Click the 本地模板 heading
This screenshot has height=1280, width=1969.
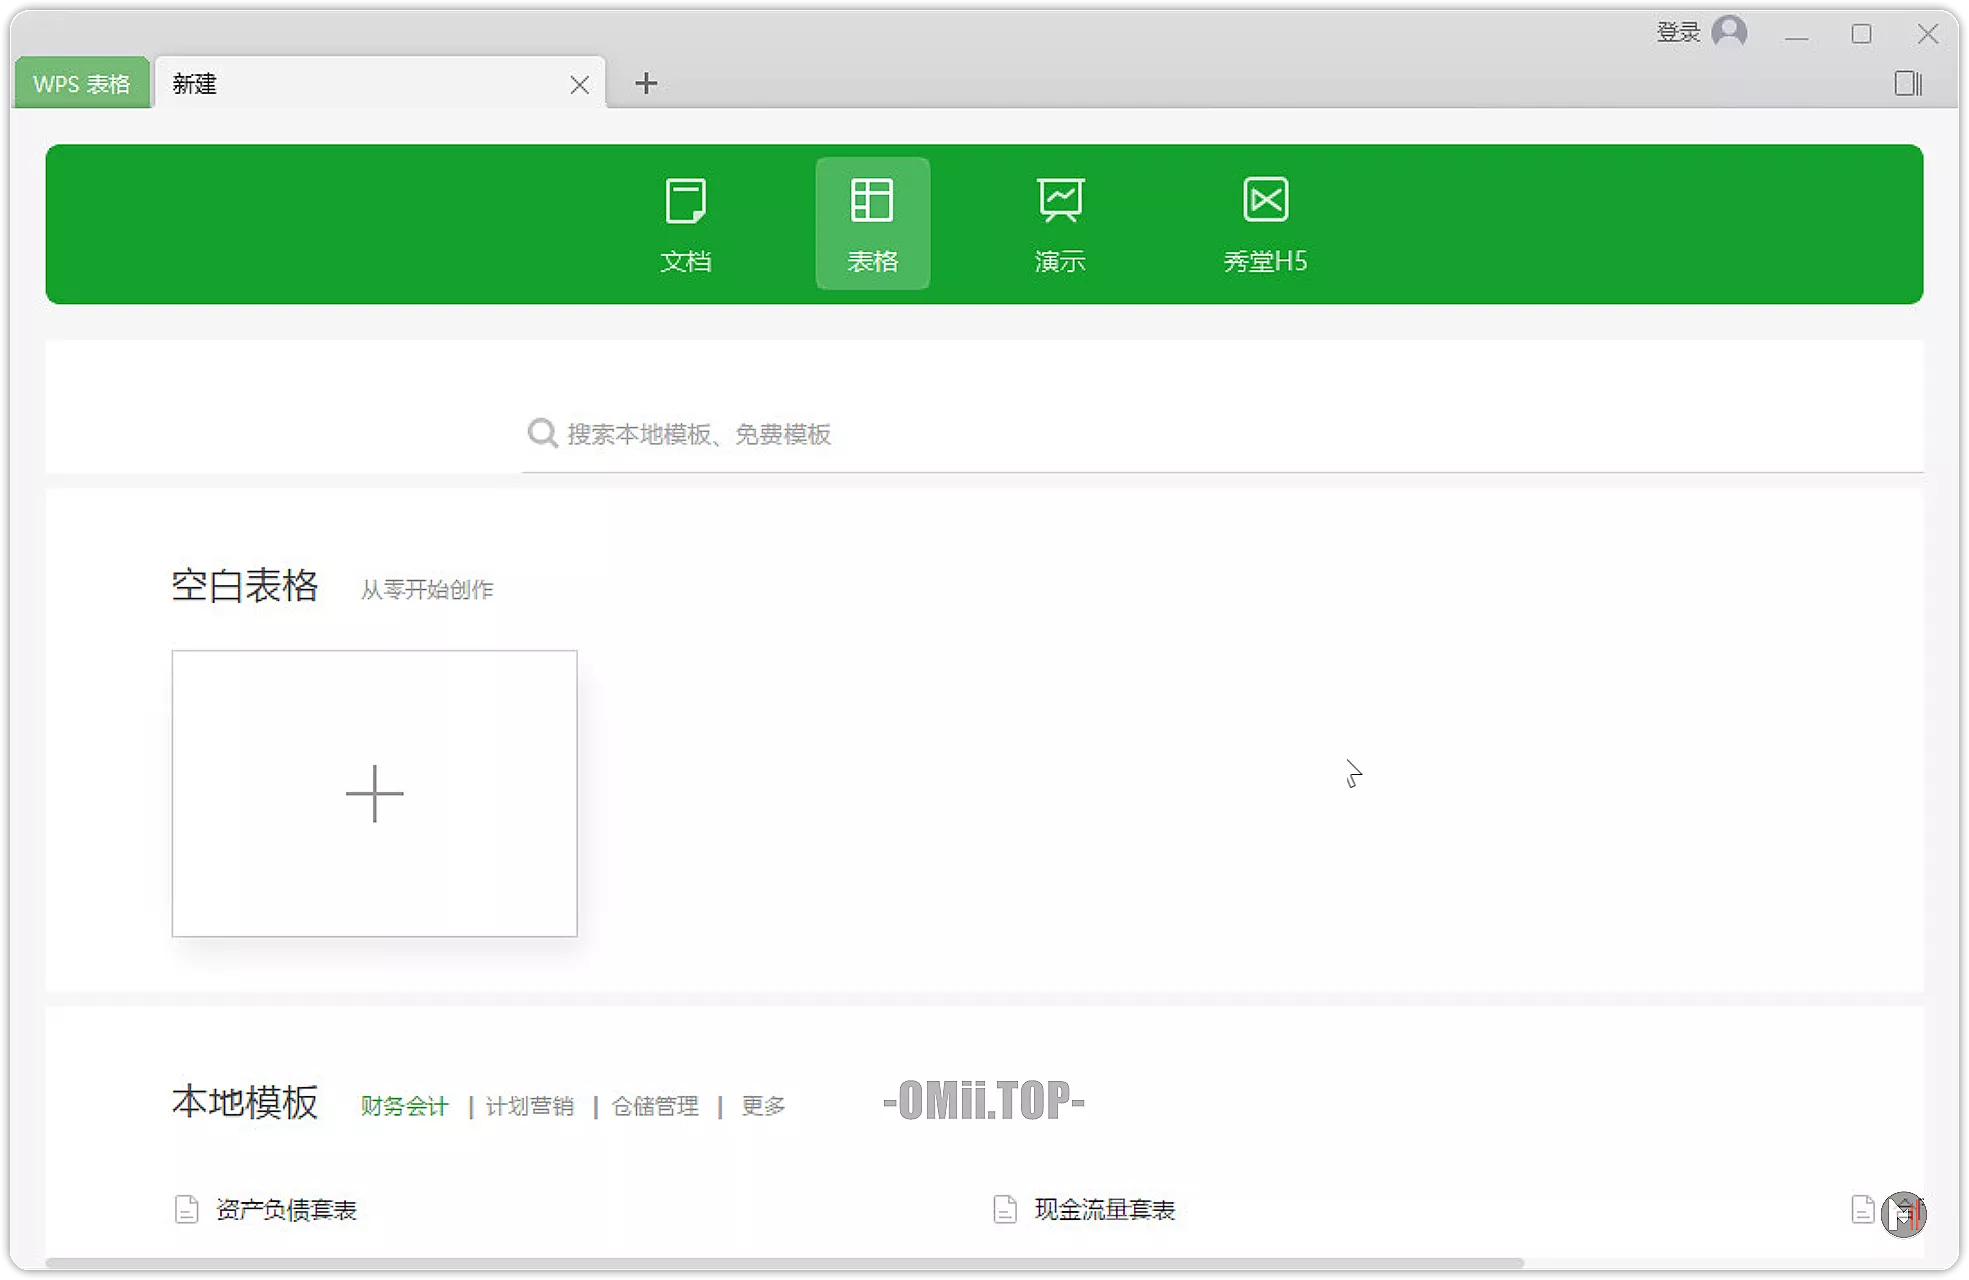click(x=245, y=1102)
